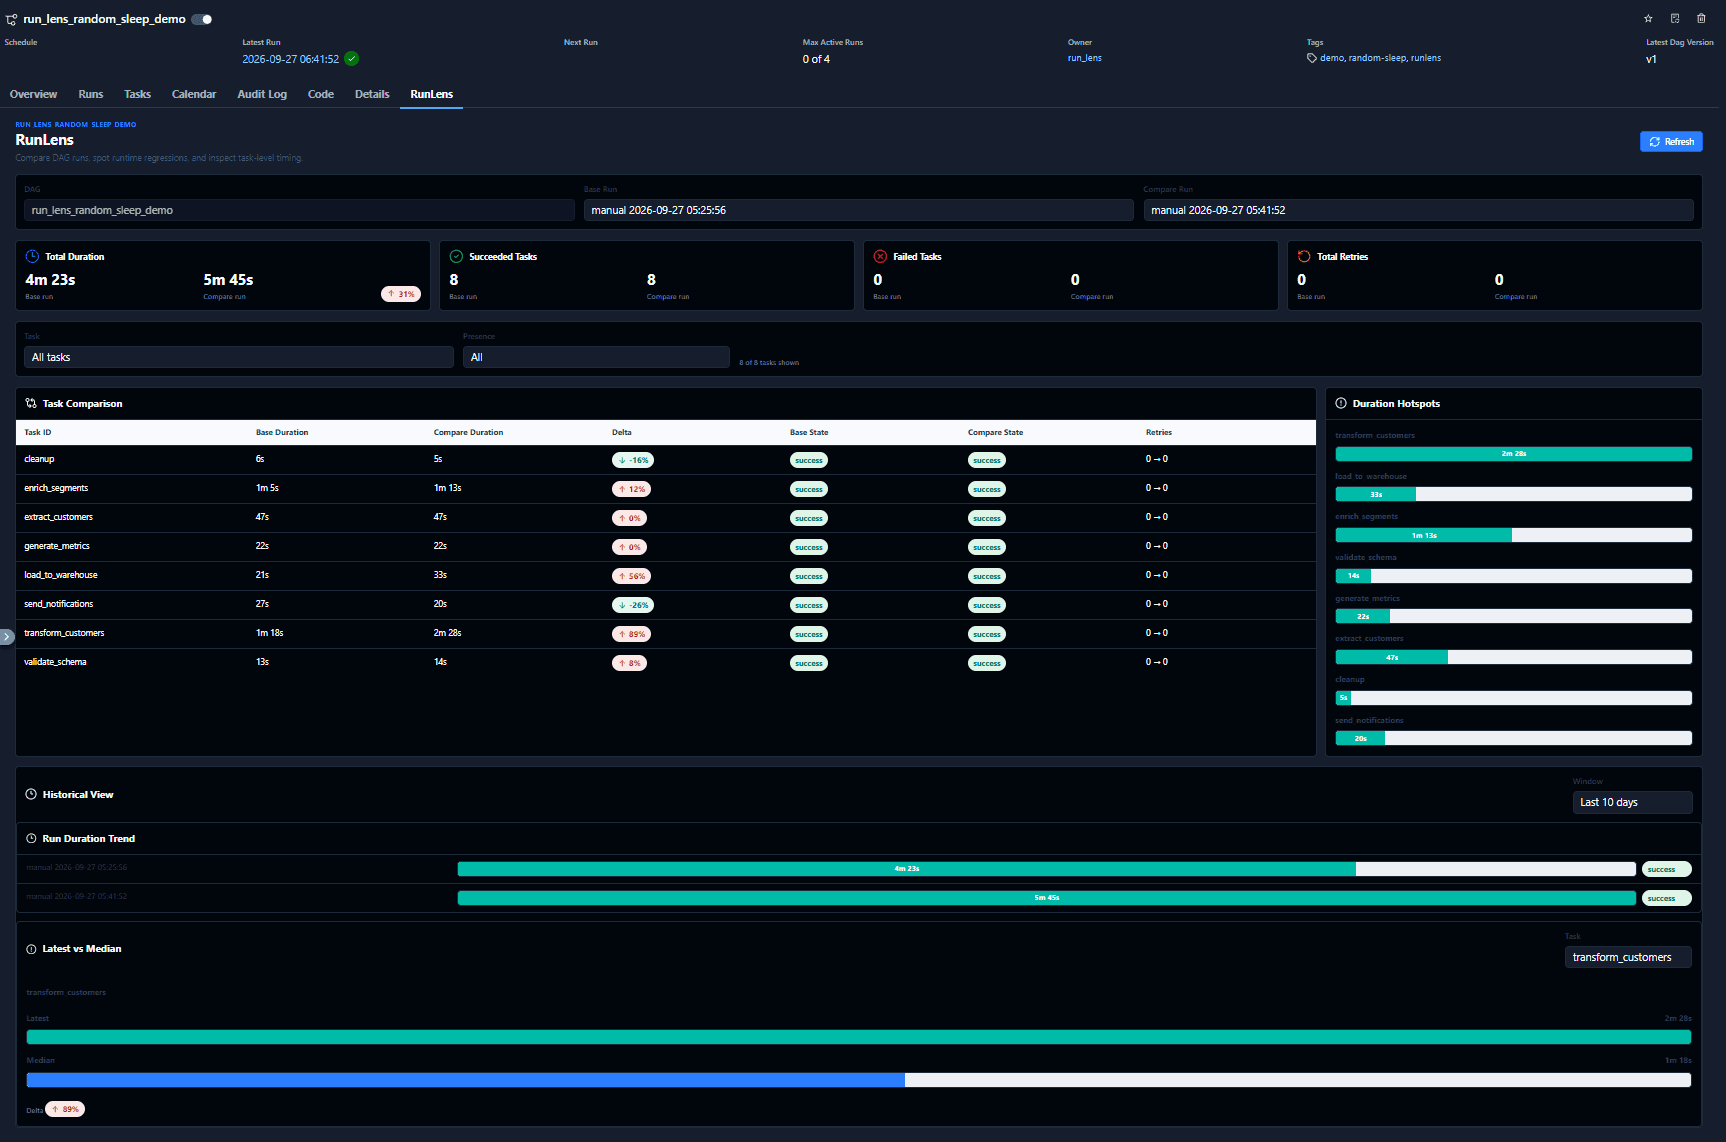Click the load_to_warehouse task row

pos(666,575)
